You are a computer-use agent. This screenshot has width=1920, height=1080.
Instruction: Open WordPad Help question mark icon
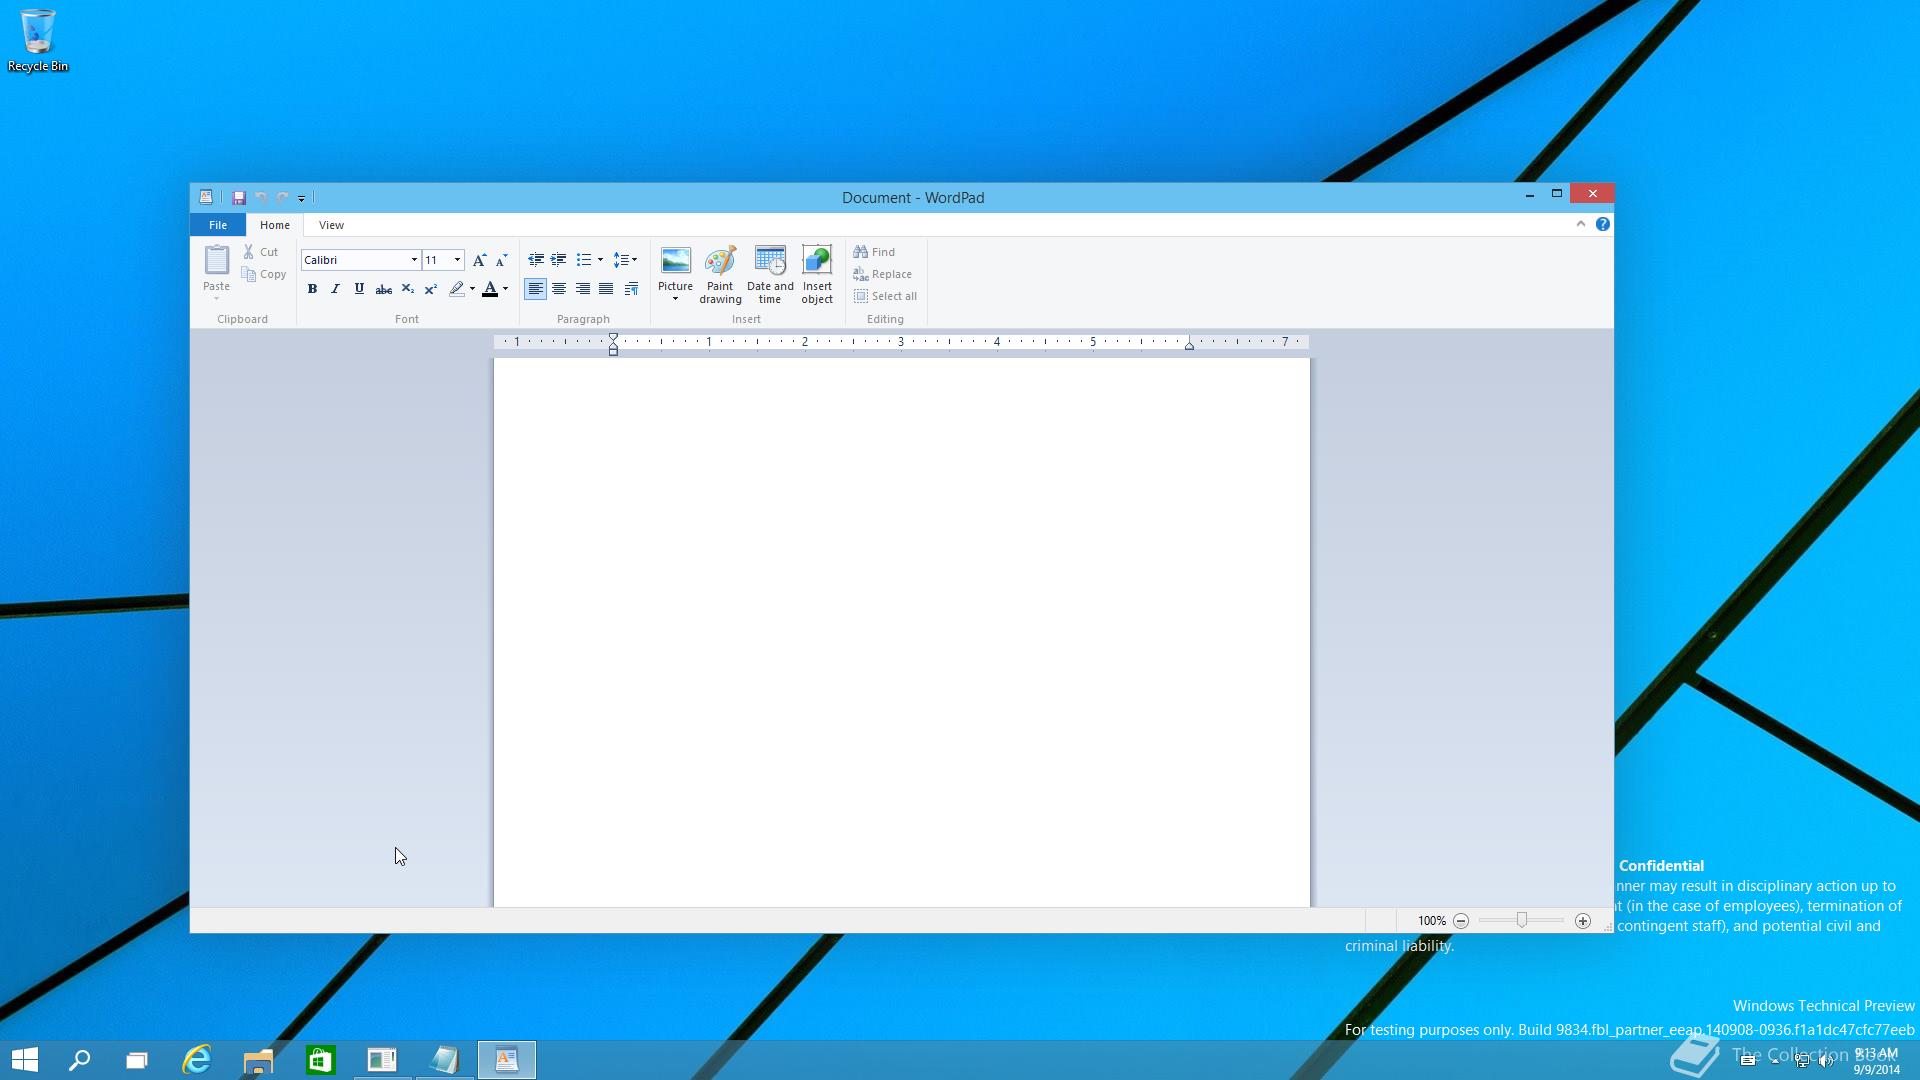point(1603,224)
